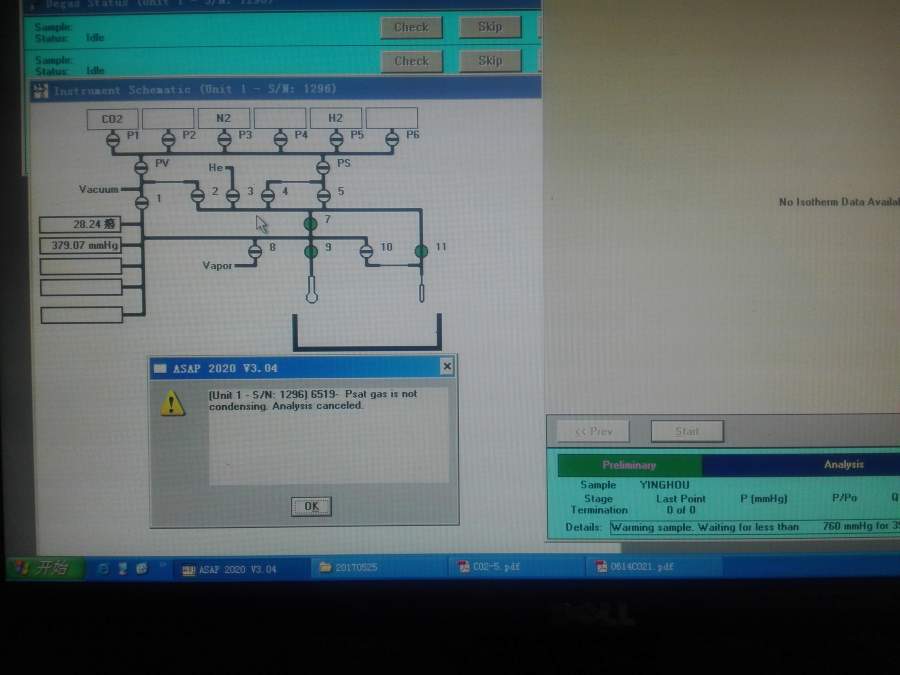Click the 28.24 temperature reading field
The height and width of the screenshot is (675, 900).
click(80, 224)
